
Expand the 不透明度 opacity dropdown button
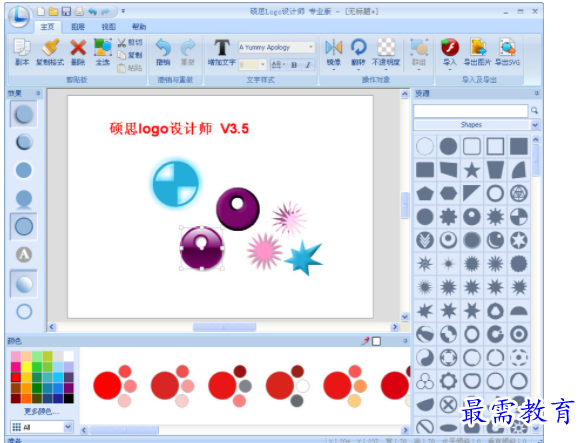386,70
